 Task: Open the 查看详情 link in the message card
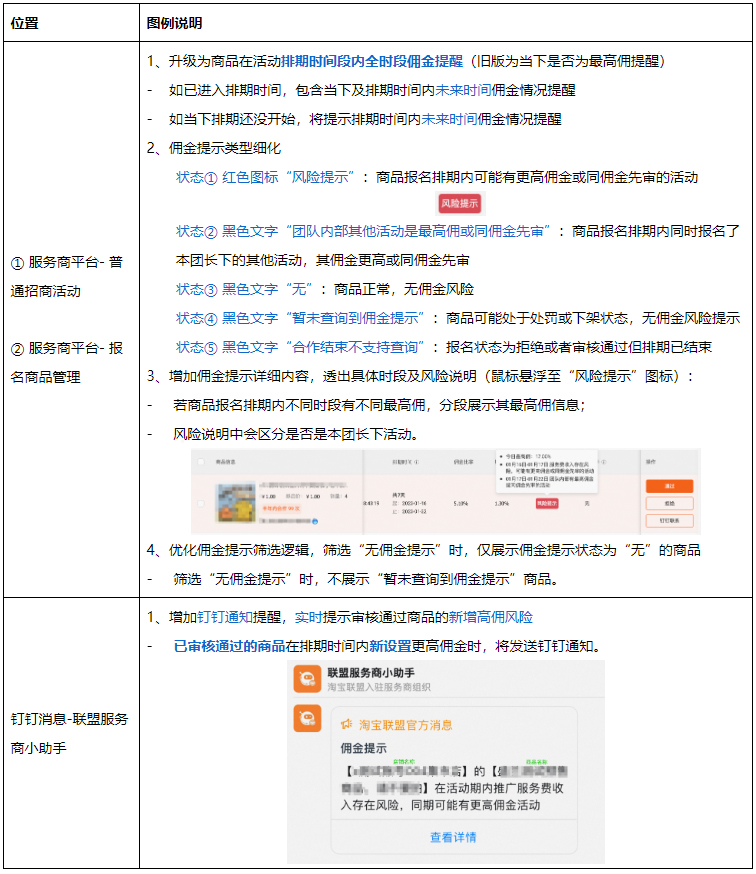453,837
